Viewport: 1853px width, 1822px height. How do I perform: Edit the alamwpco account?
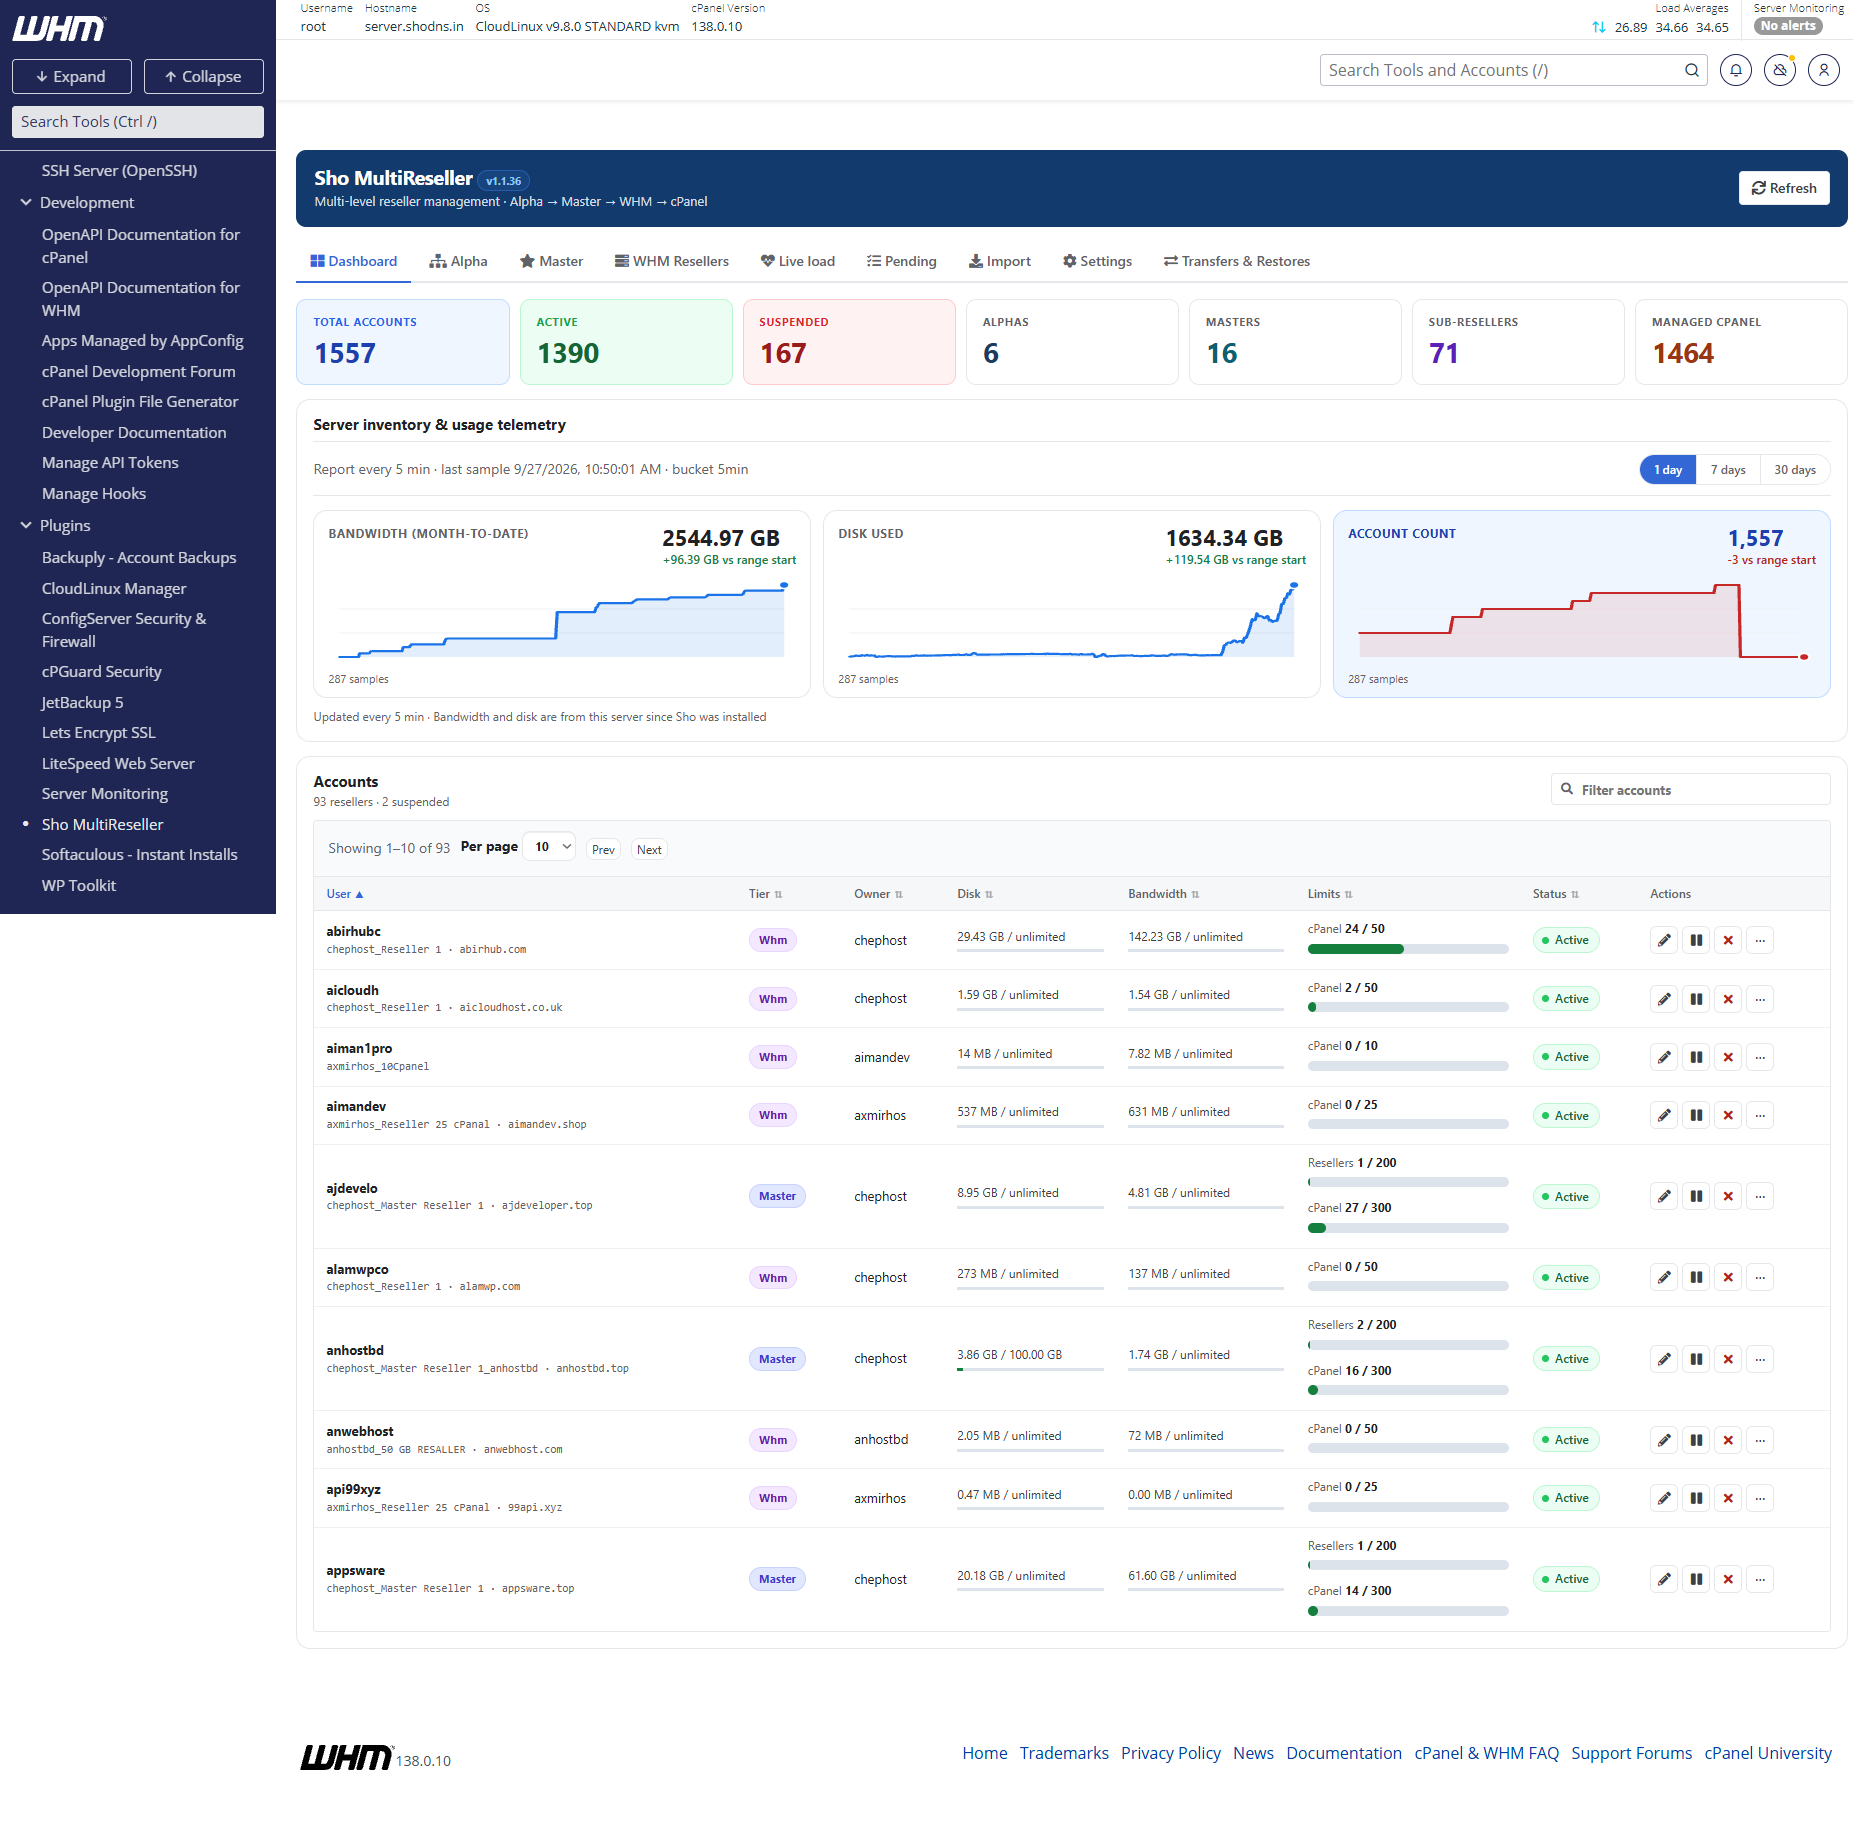[x=1664, y=1277]
